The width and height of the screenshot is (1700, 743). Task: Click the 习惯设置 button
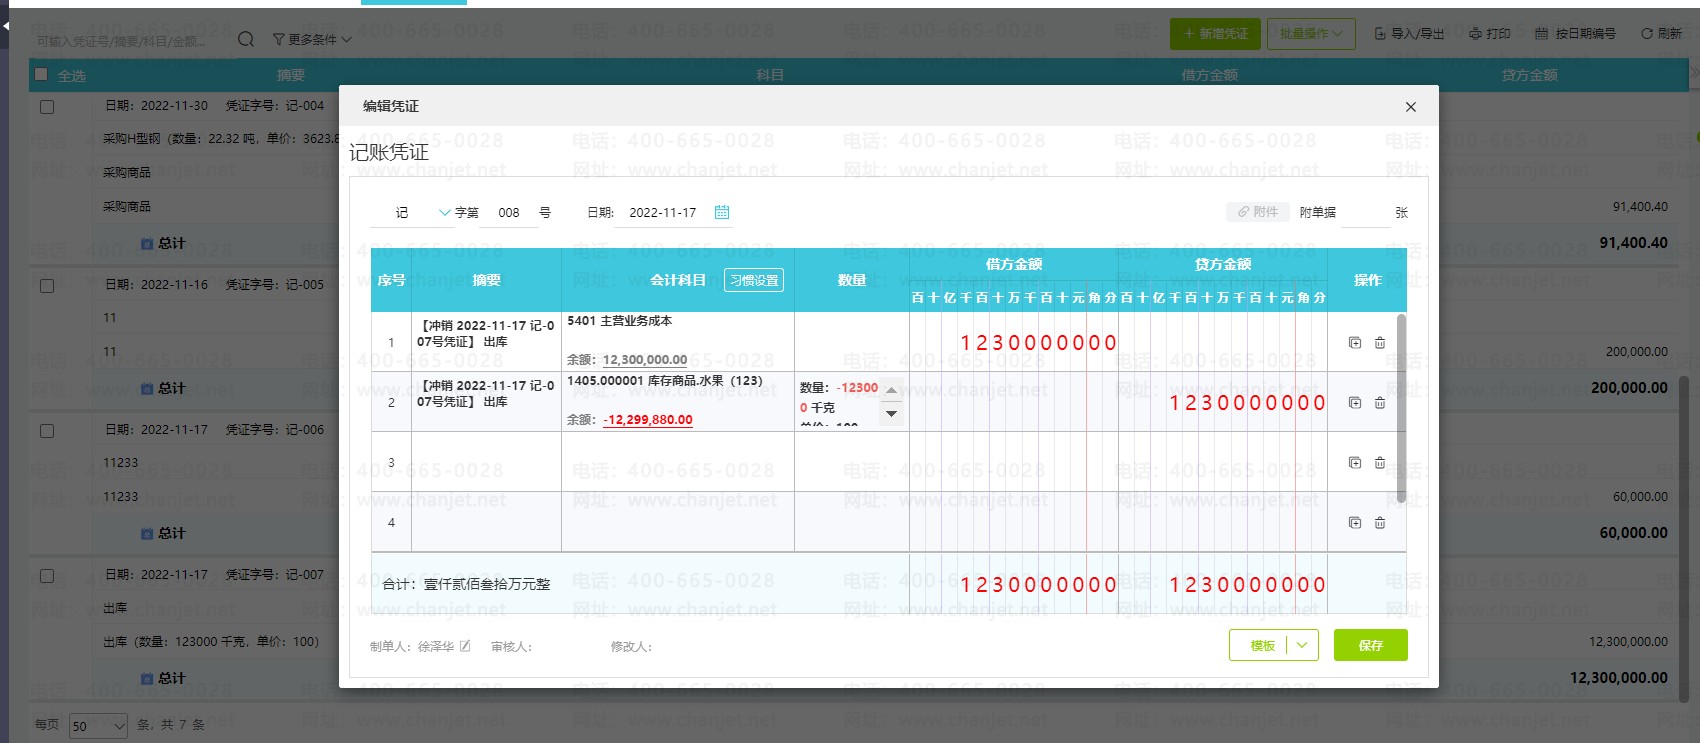(x=754, y=280)
